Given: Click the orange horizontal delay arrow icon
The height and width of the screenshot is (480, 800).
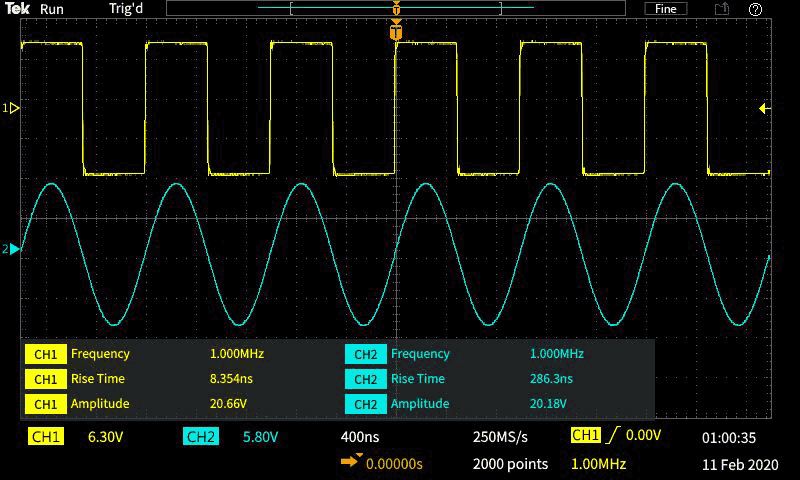Looking at the screenshot, I should click(351, 462).
